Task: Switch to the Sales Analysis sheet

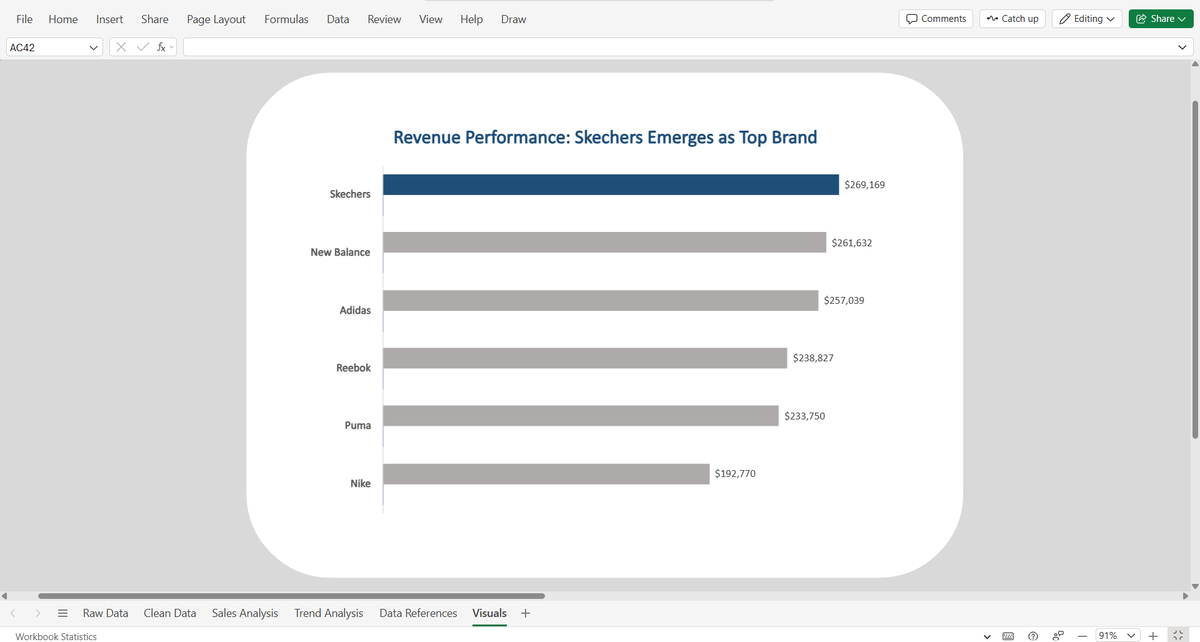Action: pos(245,613)
